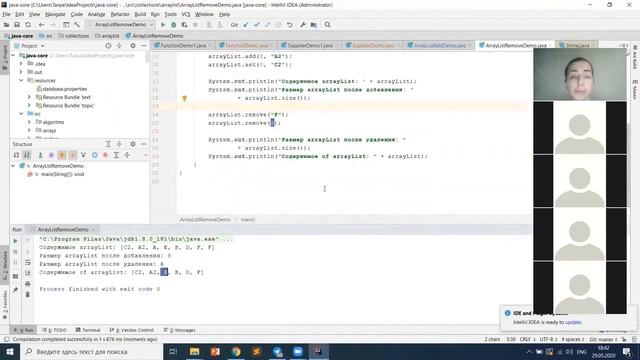Open Windows Start menu
This screenshot has width=640, height=360.
coord(10,352)
